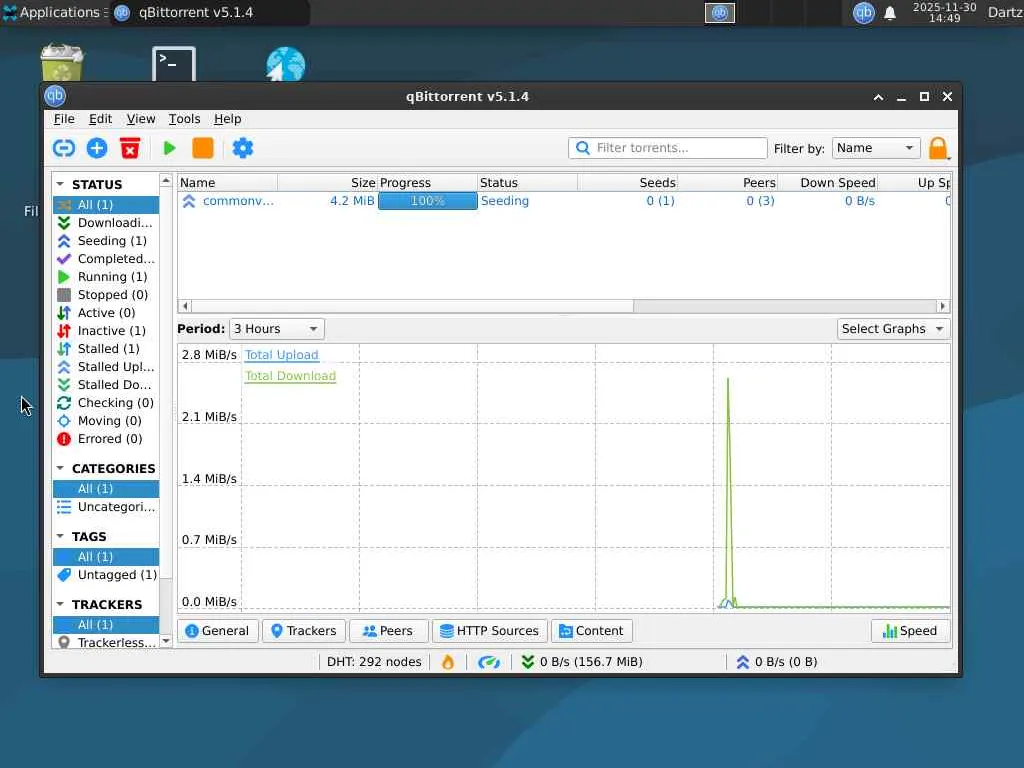1024x768 pixels.
Task: Select the Checking (0) status filter
Action: (x=105, y=403)
